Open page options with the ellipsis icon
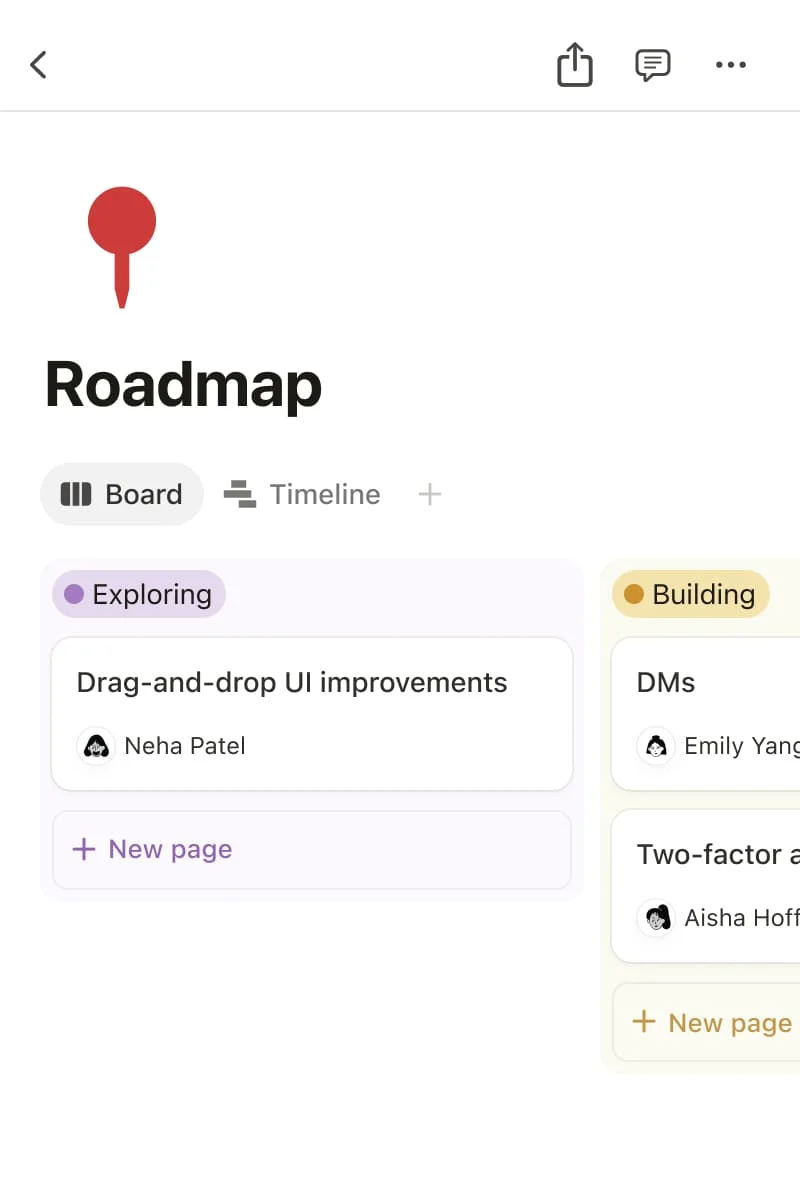The width and height of the screenshot is (800, 1200). (x=730, y=64)
